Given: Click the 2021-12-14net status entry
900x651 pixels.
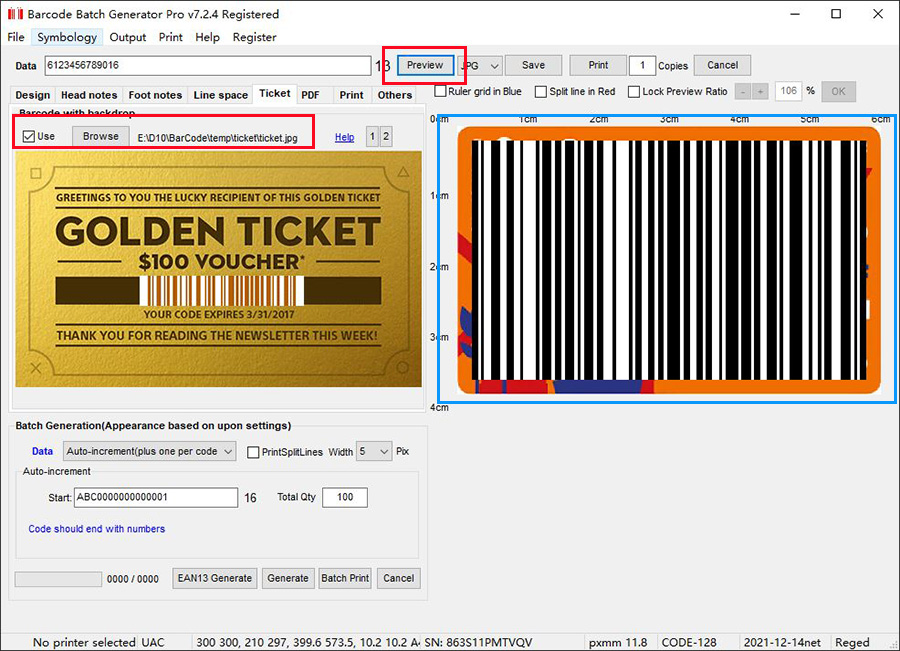Looking at the screenshot, I should (x=782, y=642).
